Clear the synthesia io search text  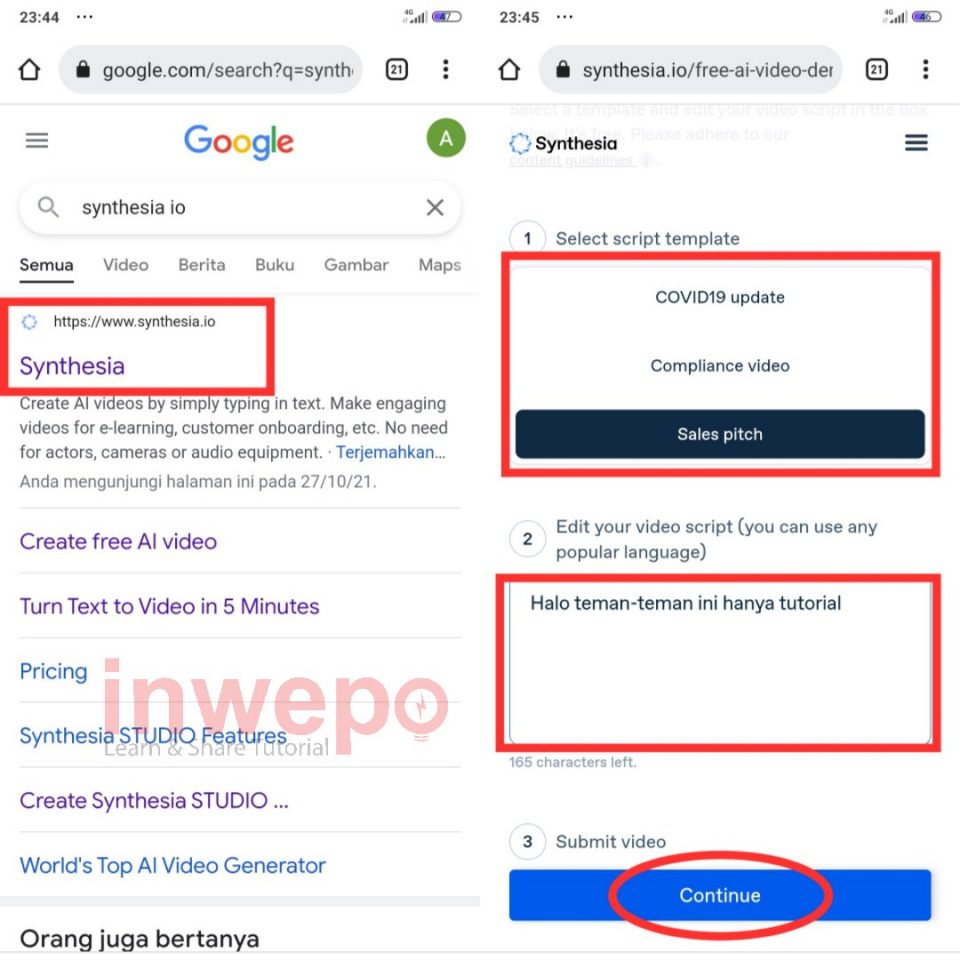[435, 208]
